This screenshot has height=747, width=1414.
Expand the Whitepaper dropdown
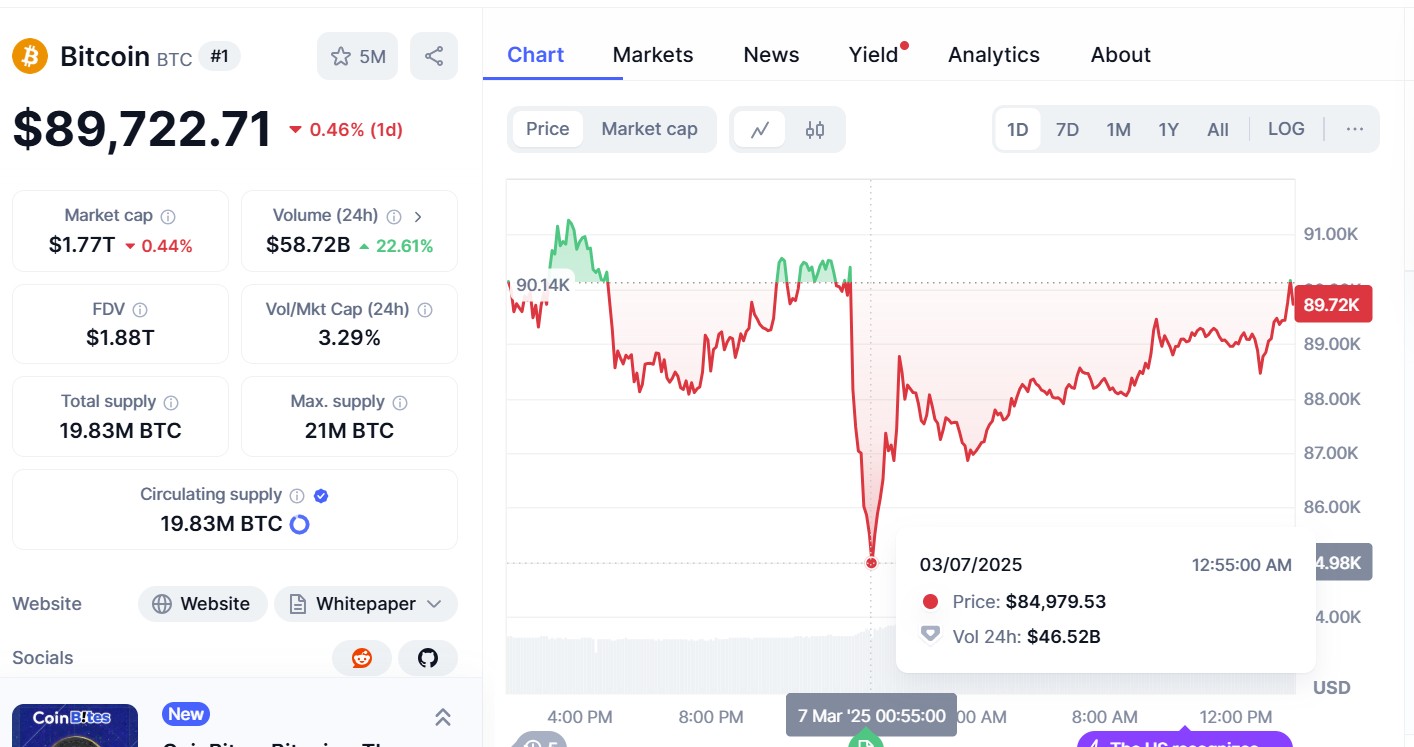pos(434,604)
